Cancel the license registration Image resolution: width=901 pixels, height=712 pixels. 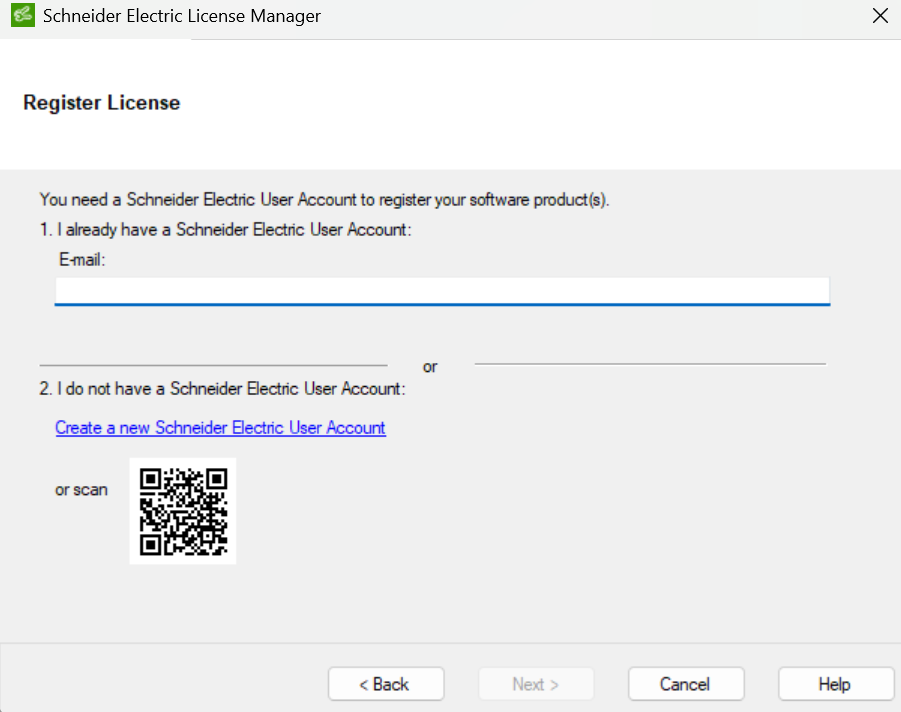pyautogui.click(x=686, y=684)
